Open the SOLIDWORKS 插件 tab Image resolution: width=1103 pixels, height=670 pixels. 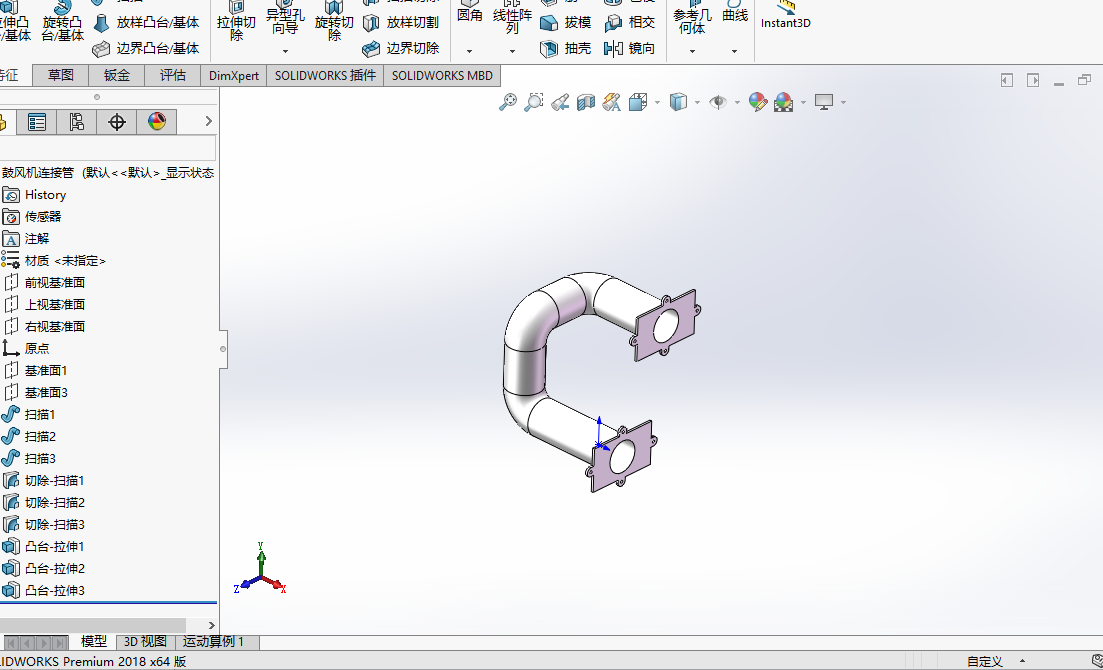[325, 75]
